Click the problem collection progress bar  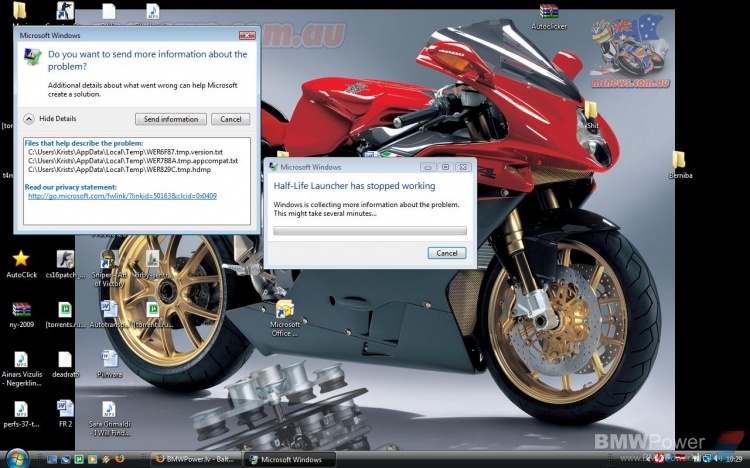coord(370,231)
